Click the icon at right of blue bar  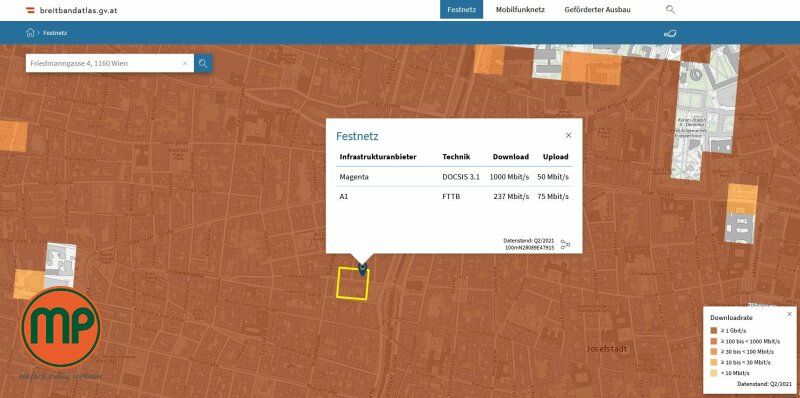click(x=670, y=33)
